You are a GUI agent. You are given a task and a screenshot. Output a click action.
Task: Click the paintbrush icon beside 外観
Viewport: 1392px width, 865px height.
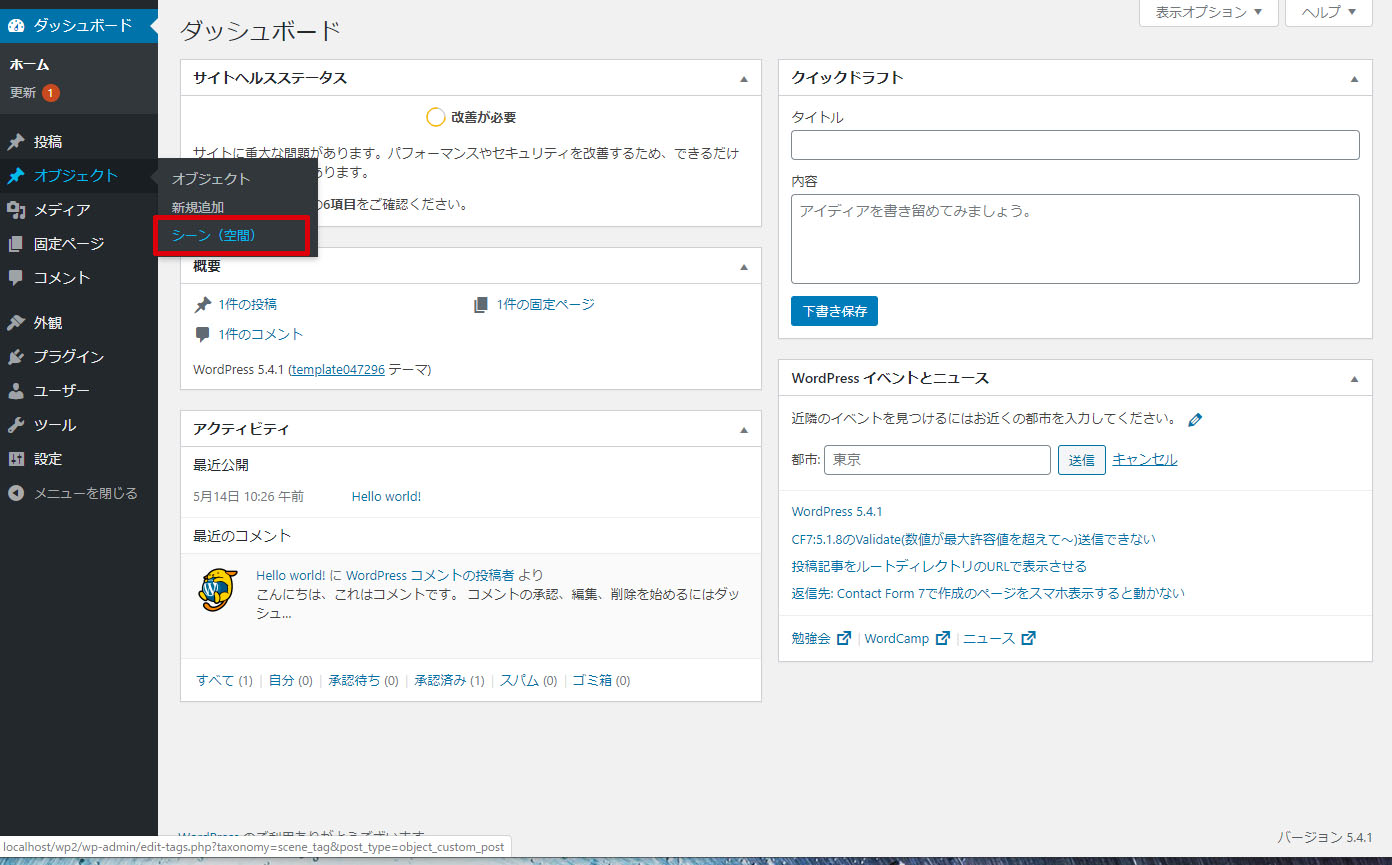16,323
